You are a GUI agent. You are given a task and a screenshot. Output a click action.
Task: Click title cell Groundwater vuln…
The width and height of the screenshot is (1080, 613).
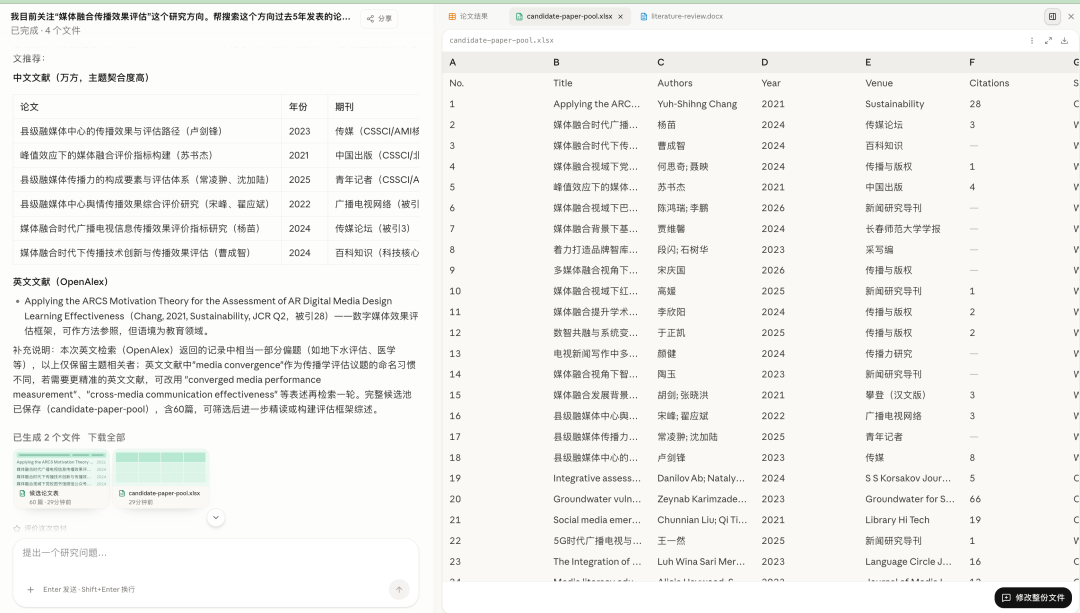pyautogui.click(x=597, y=499)
